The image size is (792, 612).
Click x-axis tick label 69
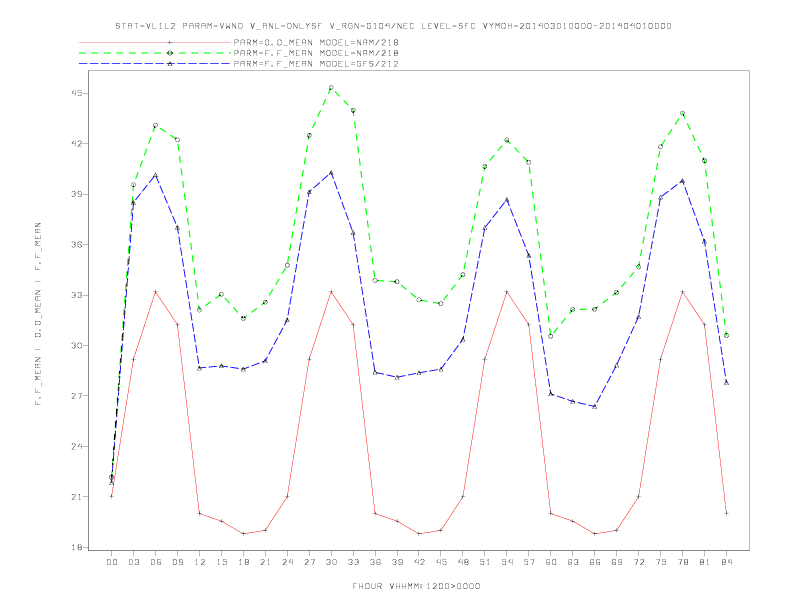pyautogui.click(x=617, y=562)
